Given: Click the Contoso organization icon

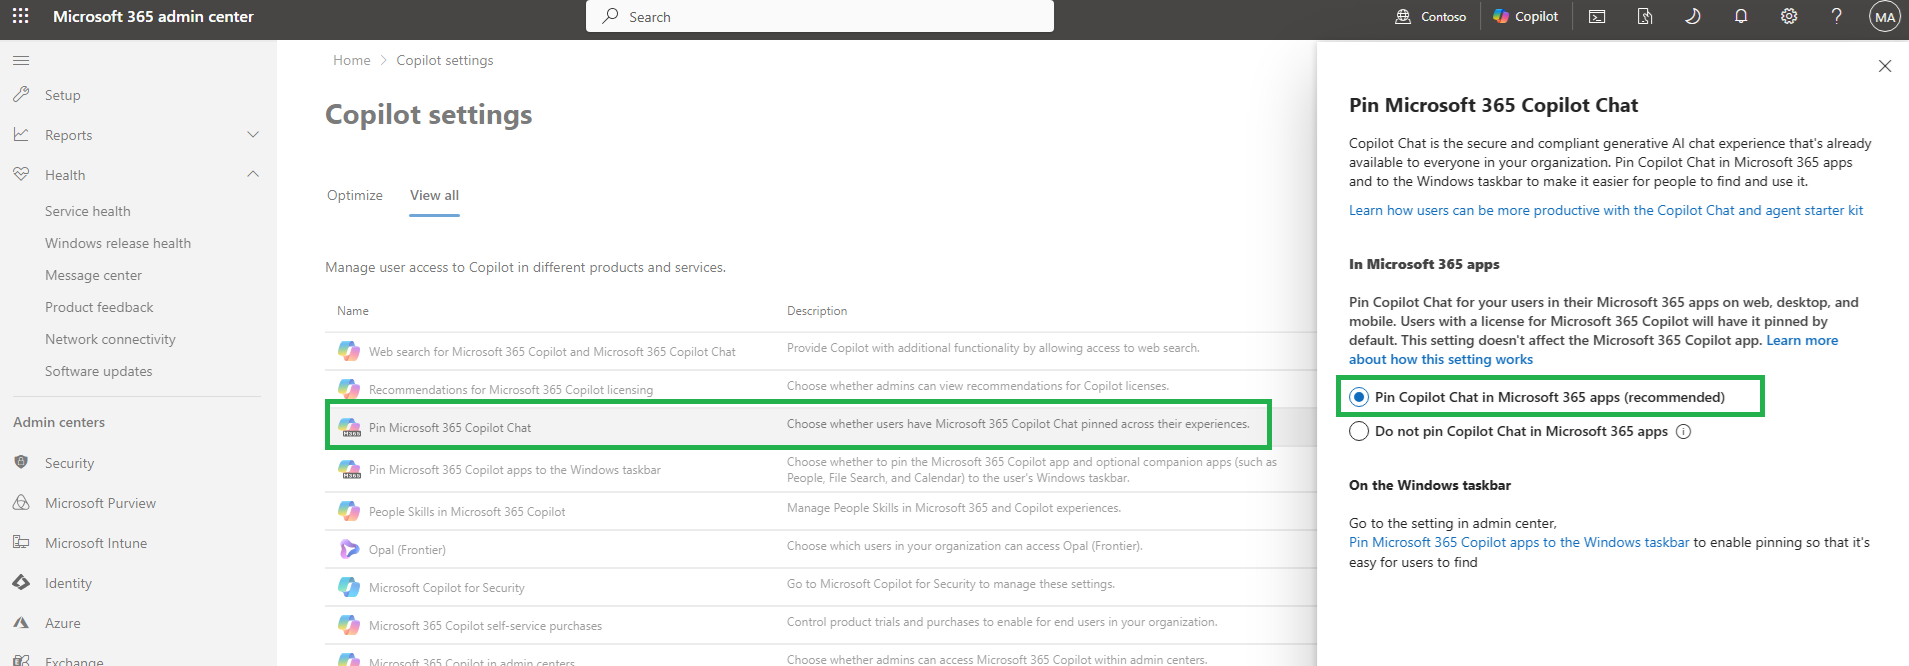Looking at the screenshot, I should (1403, 16).
